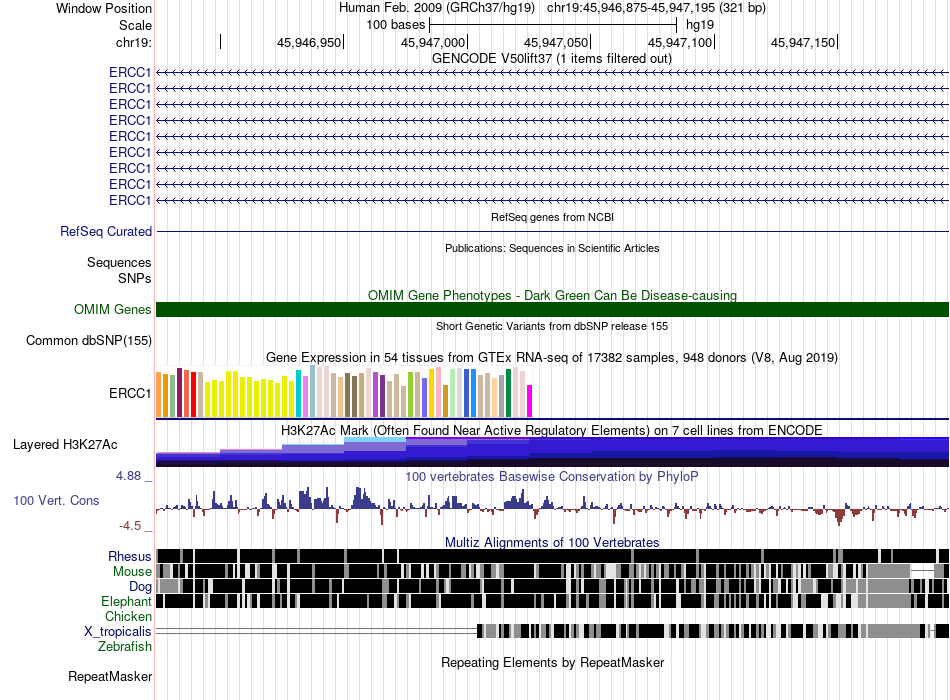This screenshot has width=950, height=700.
Task: Open the GTEx Gene Expression in 54 tissues title
Action: [x=552, y=358]
